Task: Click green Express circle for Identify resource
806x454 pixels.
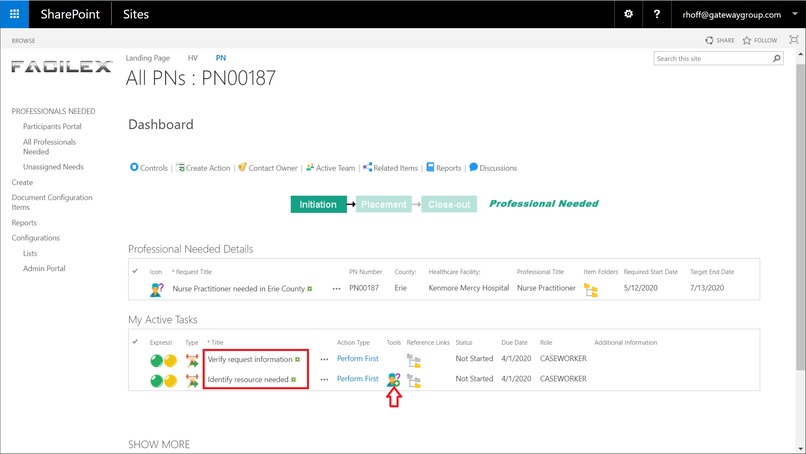Action: coord(157,381)
